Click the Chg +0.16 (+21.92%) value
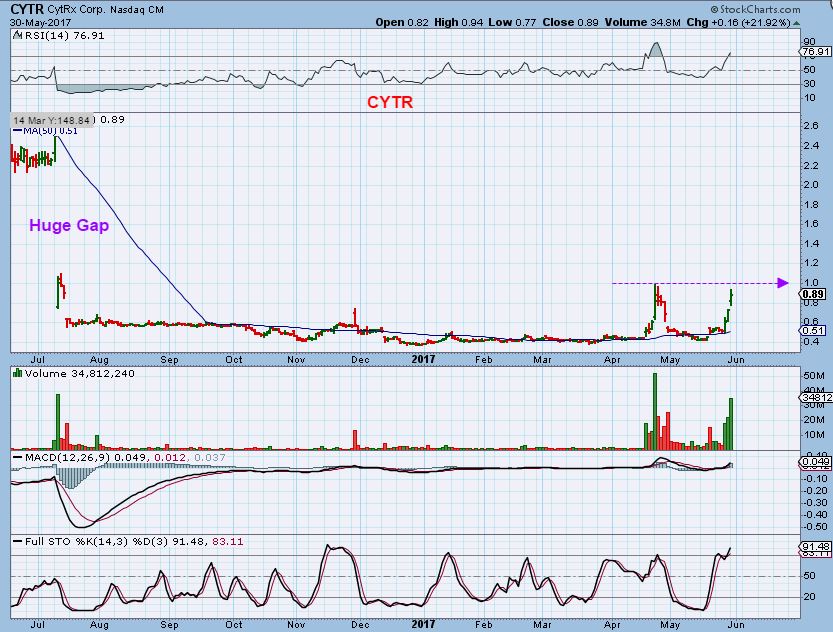833x632 pixels. [x=766, y=22]
